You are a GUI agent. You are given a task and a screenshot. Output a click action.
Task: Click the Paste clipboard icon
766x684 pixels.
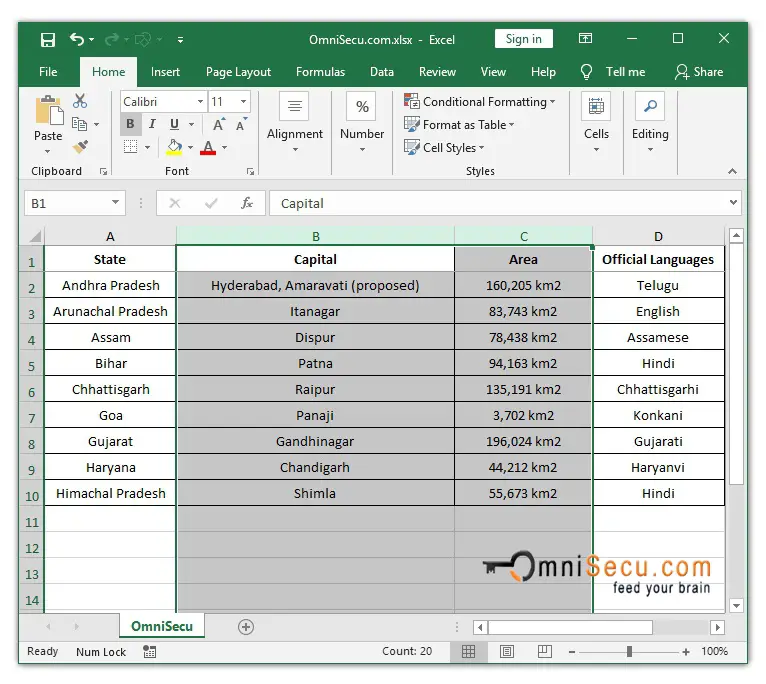49,110
